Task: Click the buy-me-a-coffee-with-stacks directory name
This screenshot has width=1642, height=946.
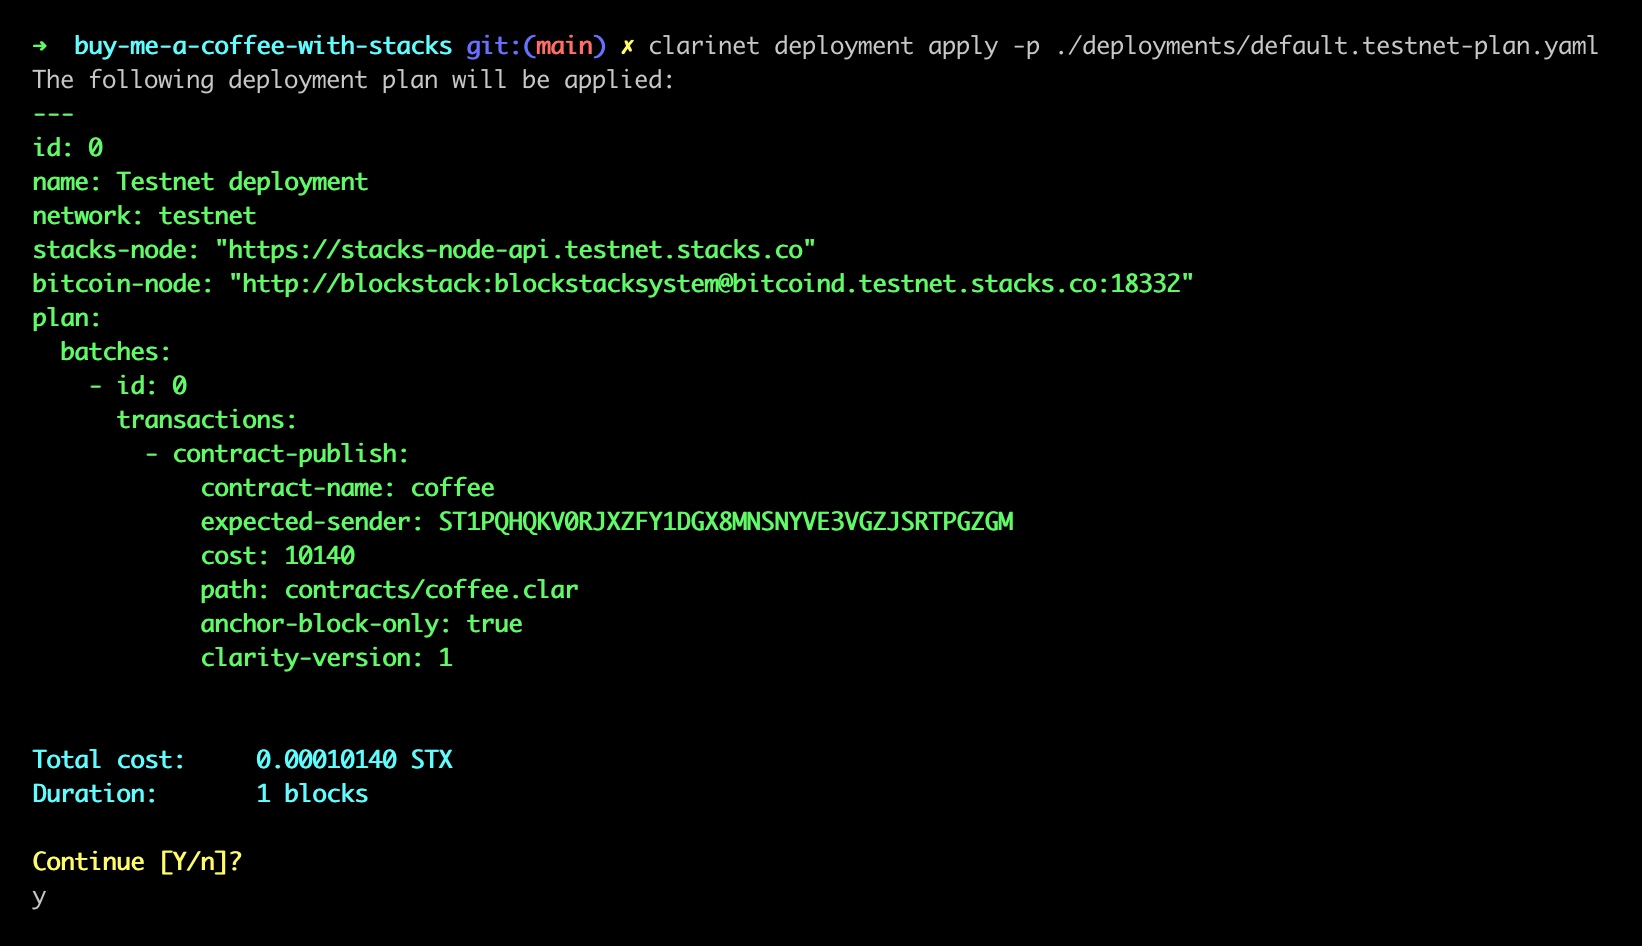Action: click(x=263, y=46)
